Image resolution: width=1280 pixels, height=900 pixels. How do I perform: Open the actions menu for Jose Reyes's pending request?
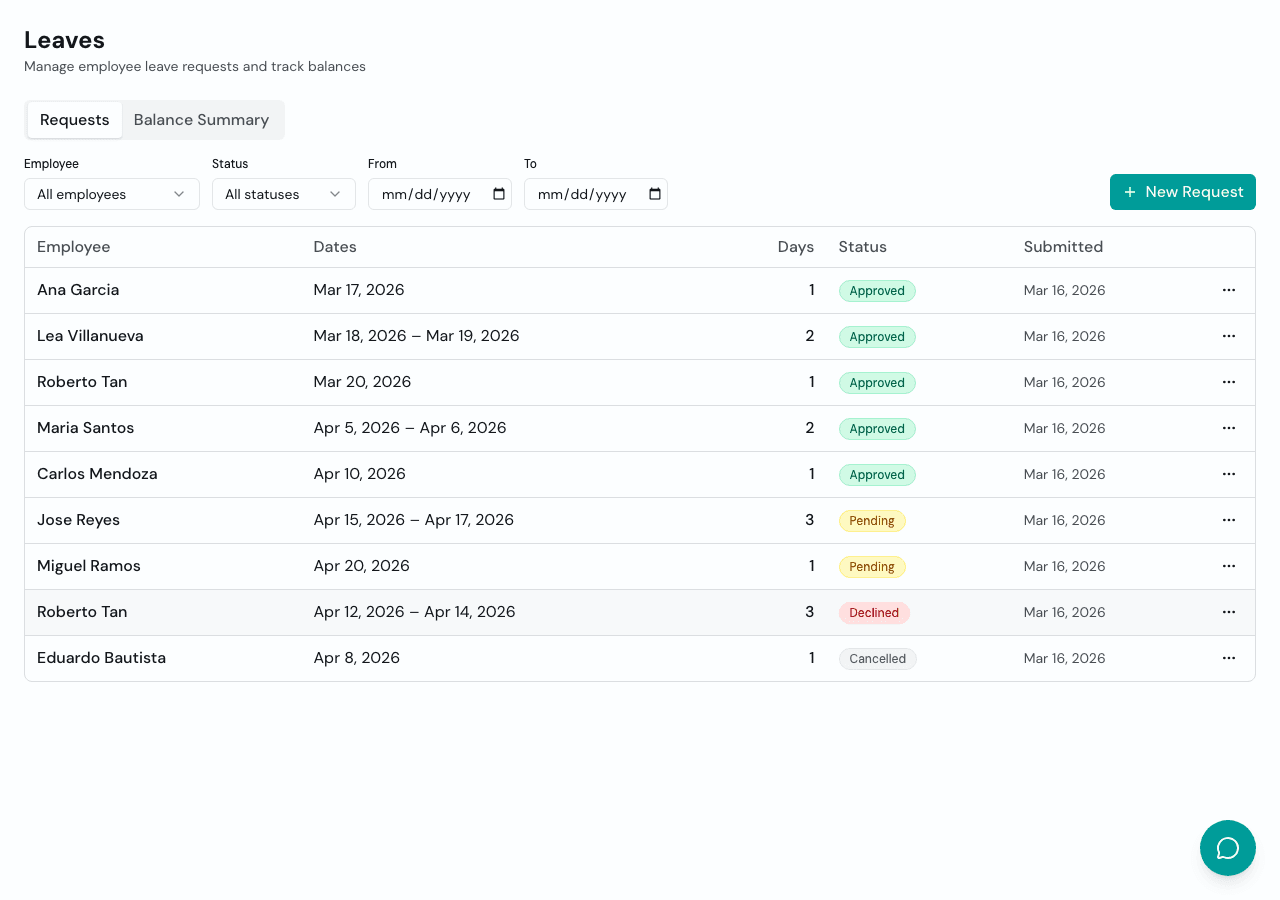pyautogui.click(x=1229, y=520)
